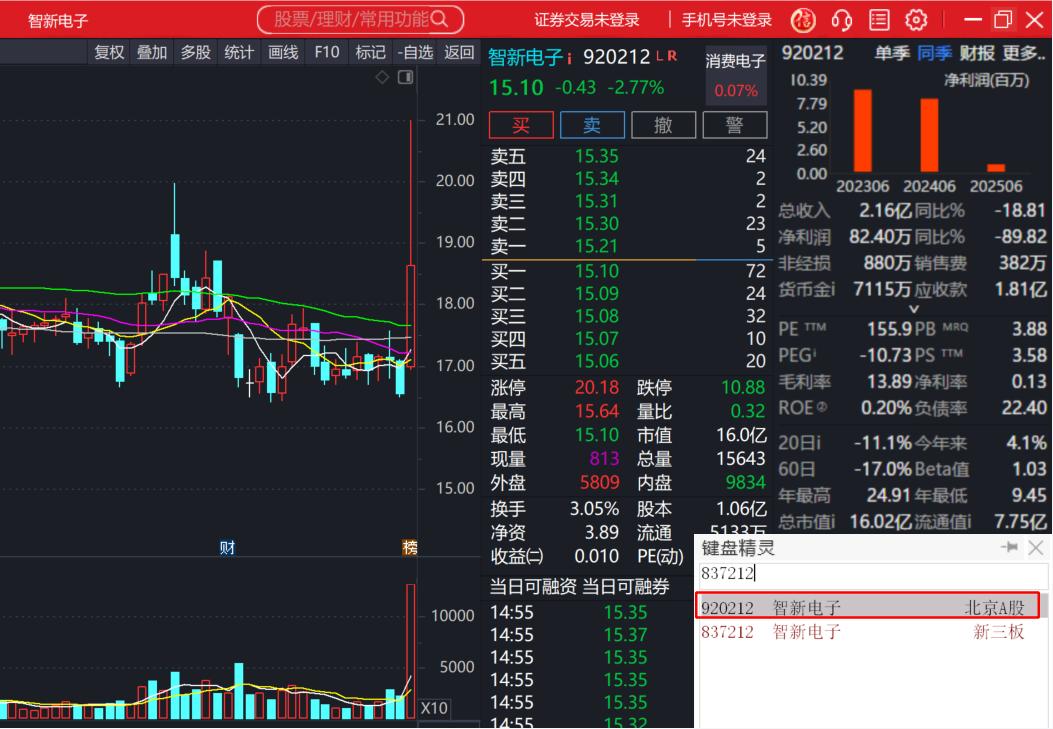
Task: Click the 卖五 price 15.35
Action: [x=596, y=156]
